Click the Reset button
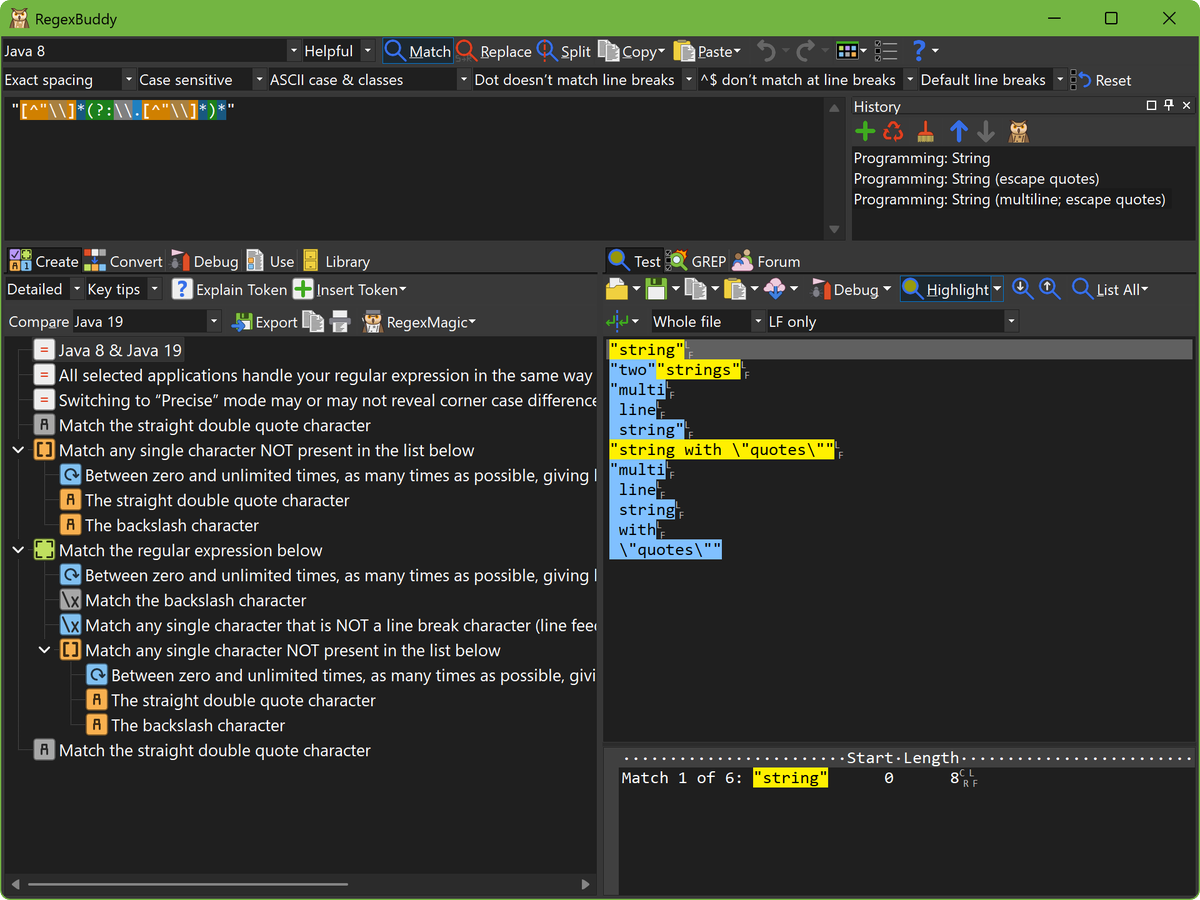 tap(1101, 80)
